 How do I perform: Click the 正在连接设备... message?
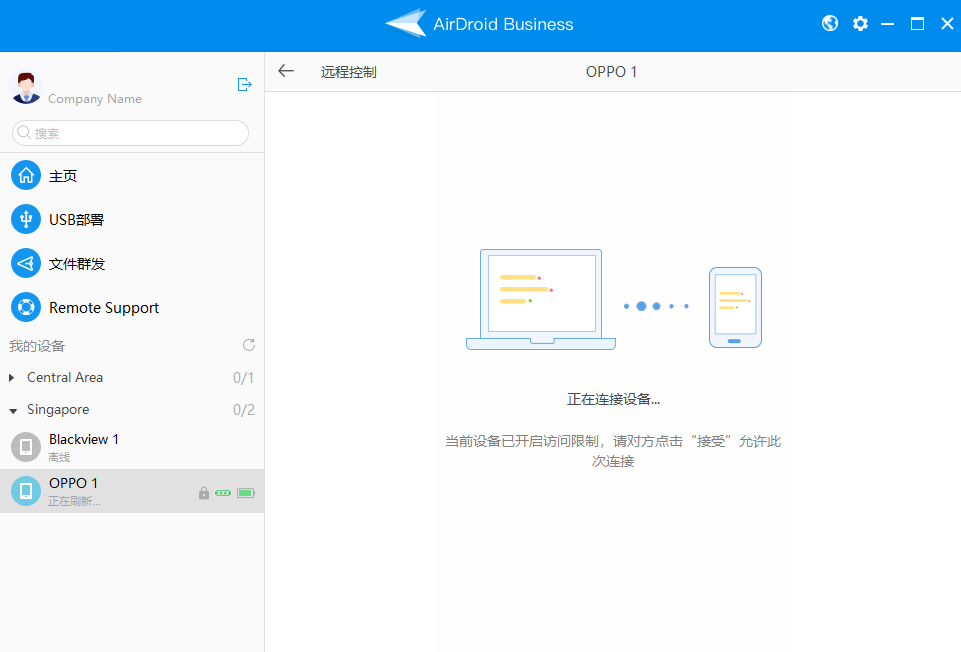point(613,400)
